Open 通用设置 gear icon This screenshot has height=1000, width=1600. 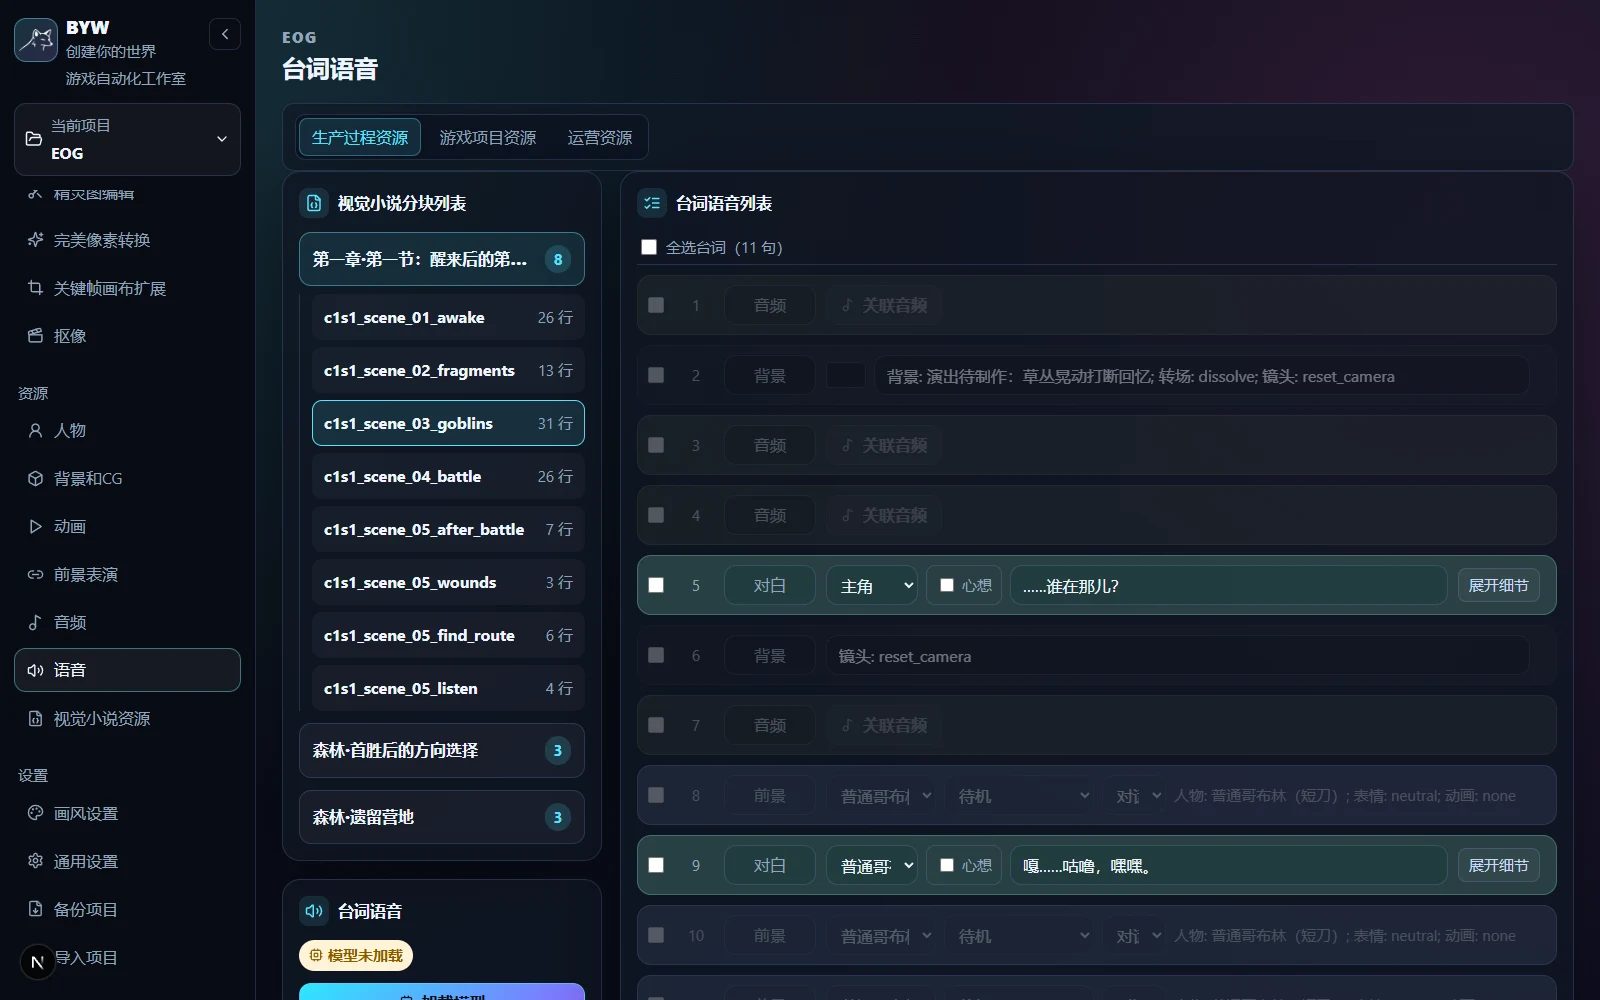pos(35,861)
